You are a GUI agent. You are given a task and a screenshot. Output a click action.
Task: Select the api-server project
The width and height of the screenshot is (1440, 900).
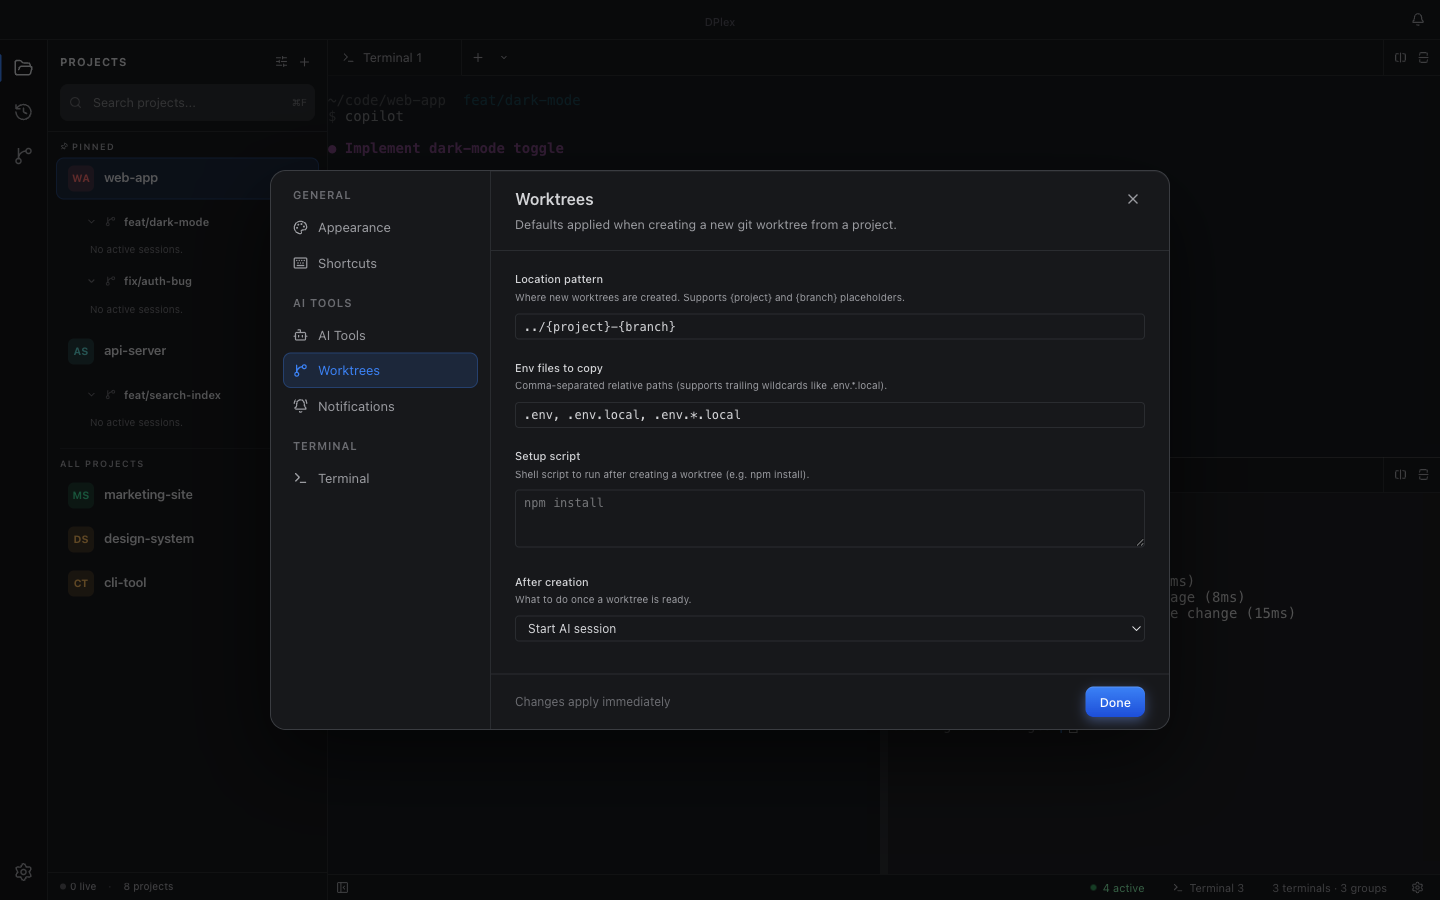pyautogui.click(x=187, y=351)
